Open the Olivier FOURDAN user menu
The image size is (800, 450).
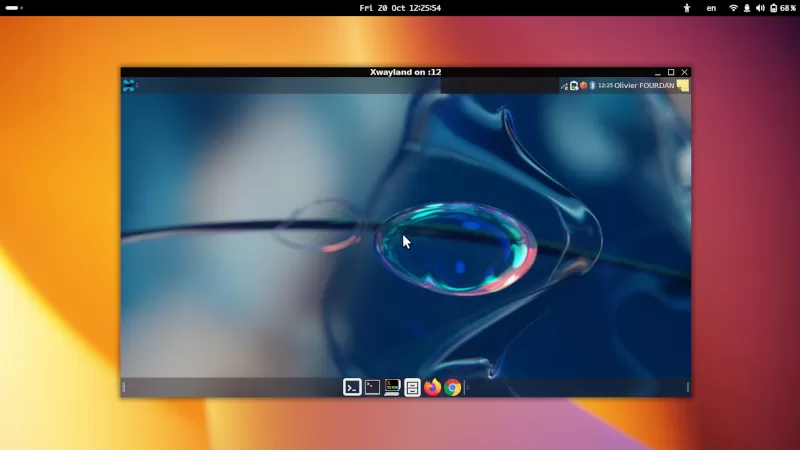[x=645, y=86]
